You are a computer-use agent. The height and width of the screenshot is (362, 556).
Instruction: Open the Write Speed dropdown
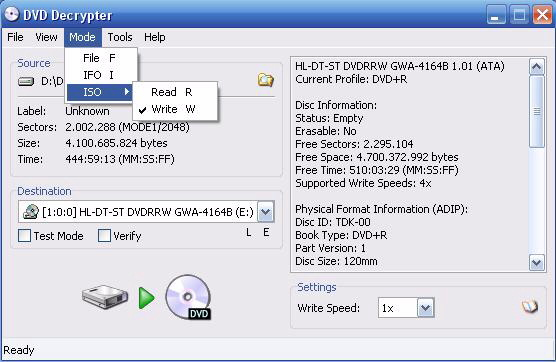pyautogui.click(x=426, y=308)
